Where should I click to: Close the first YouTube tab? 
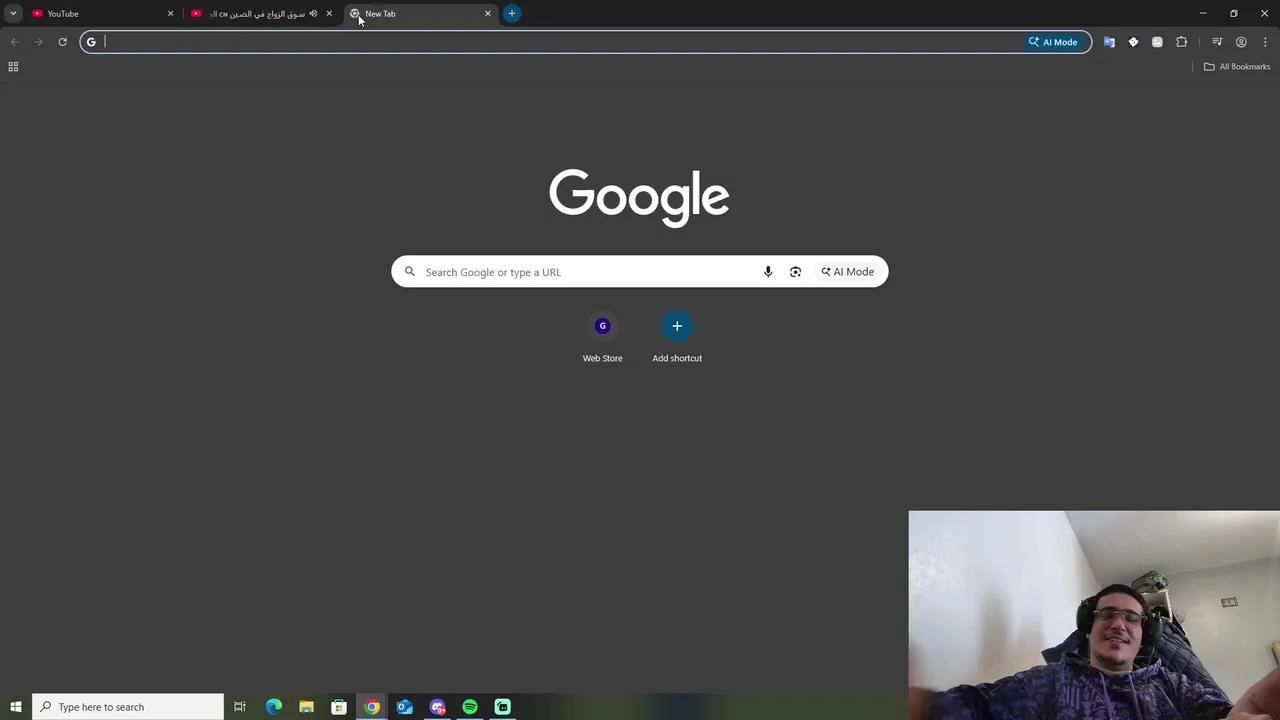pos(170,13)
